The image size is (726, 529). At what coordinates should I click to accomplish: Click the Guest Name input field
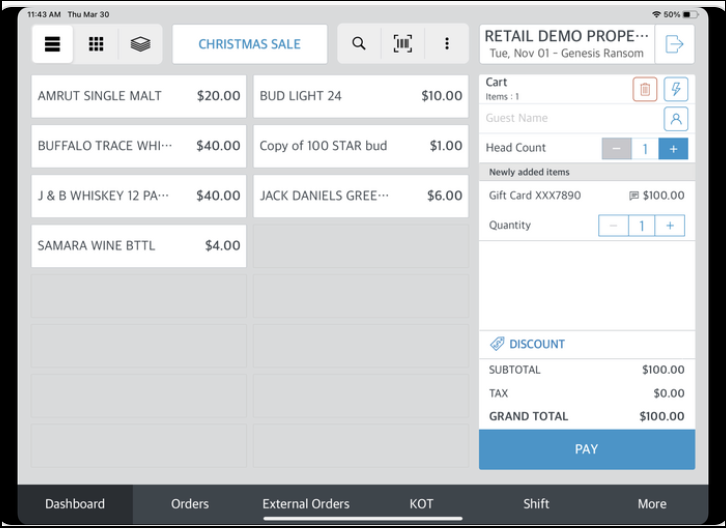pyautogui.click(x=570, y=119)
